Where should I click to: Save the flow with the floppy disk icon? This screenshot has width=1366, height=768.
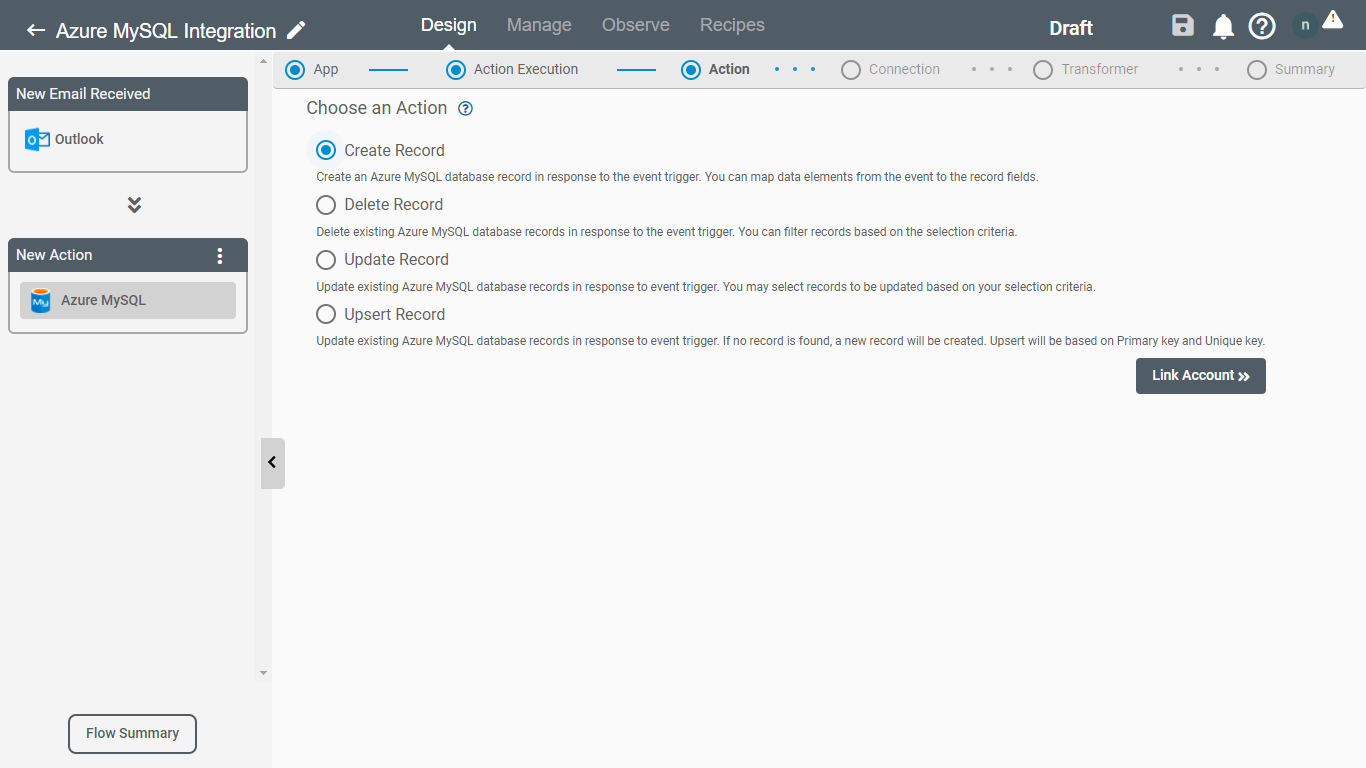click(x=1183, y=26)
